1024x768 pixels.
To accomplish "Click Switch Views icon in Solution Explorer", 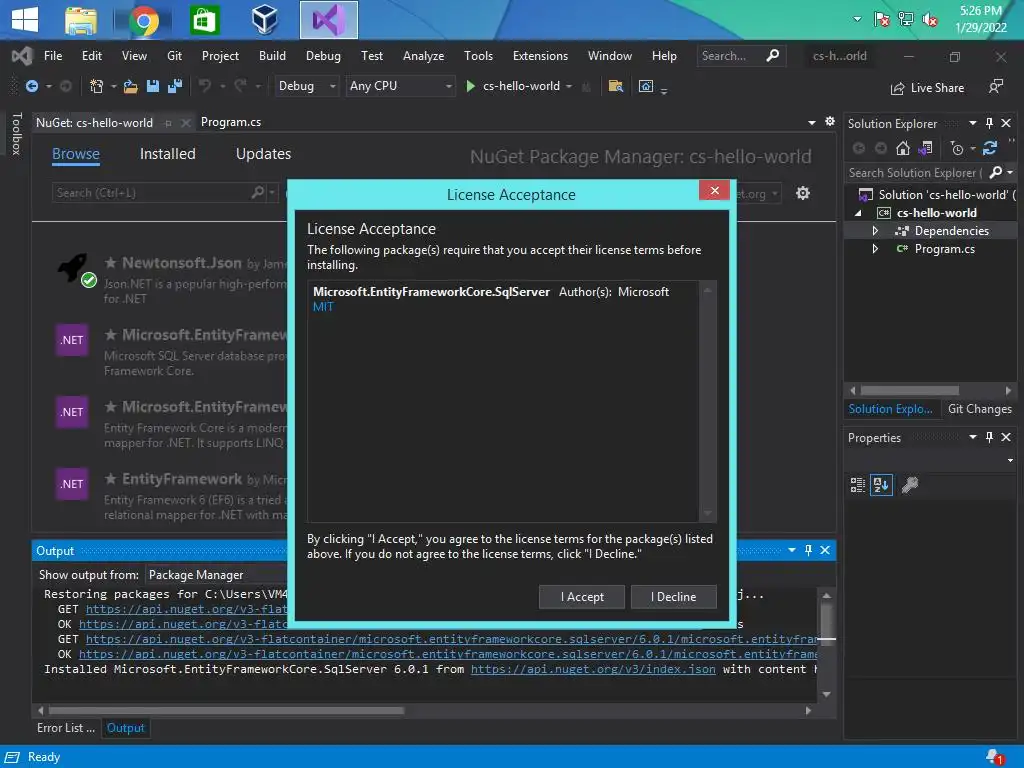I will click(x=925, y=148).
